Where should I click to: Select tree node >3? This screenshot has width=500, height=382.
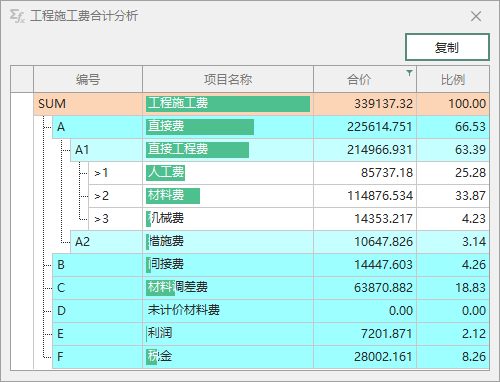[x=116, y=219]
